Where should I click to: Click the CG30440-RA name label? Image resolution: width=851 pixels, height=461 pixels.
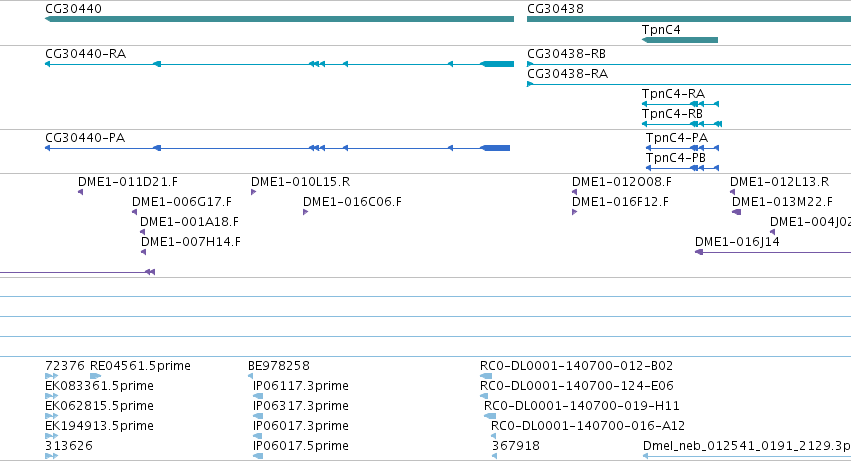[85, 54]
